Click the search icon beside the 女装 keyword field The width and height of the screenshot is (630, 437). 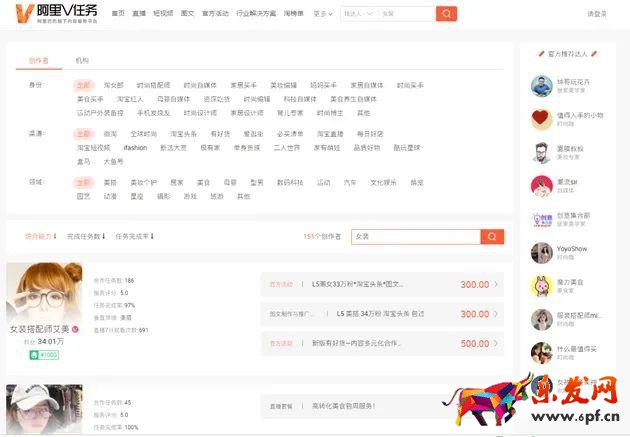pos(492,237)
